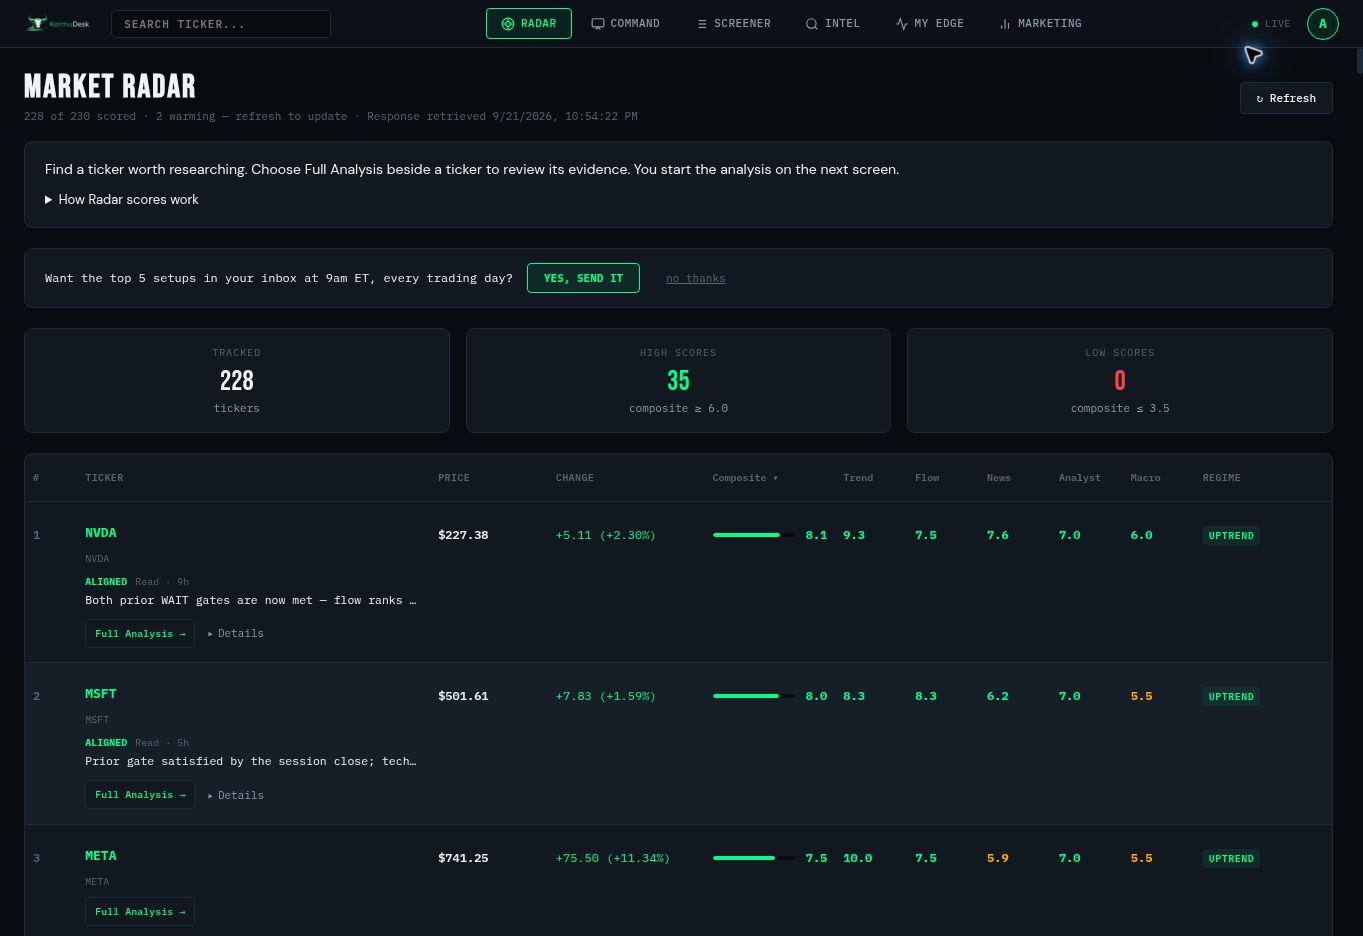Expand 'How Radar scores work'
Screen dimensions: 1363x936
(122, 200)
